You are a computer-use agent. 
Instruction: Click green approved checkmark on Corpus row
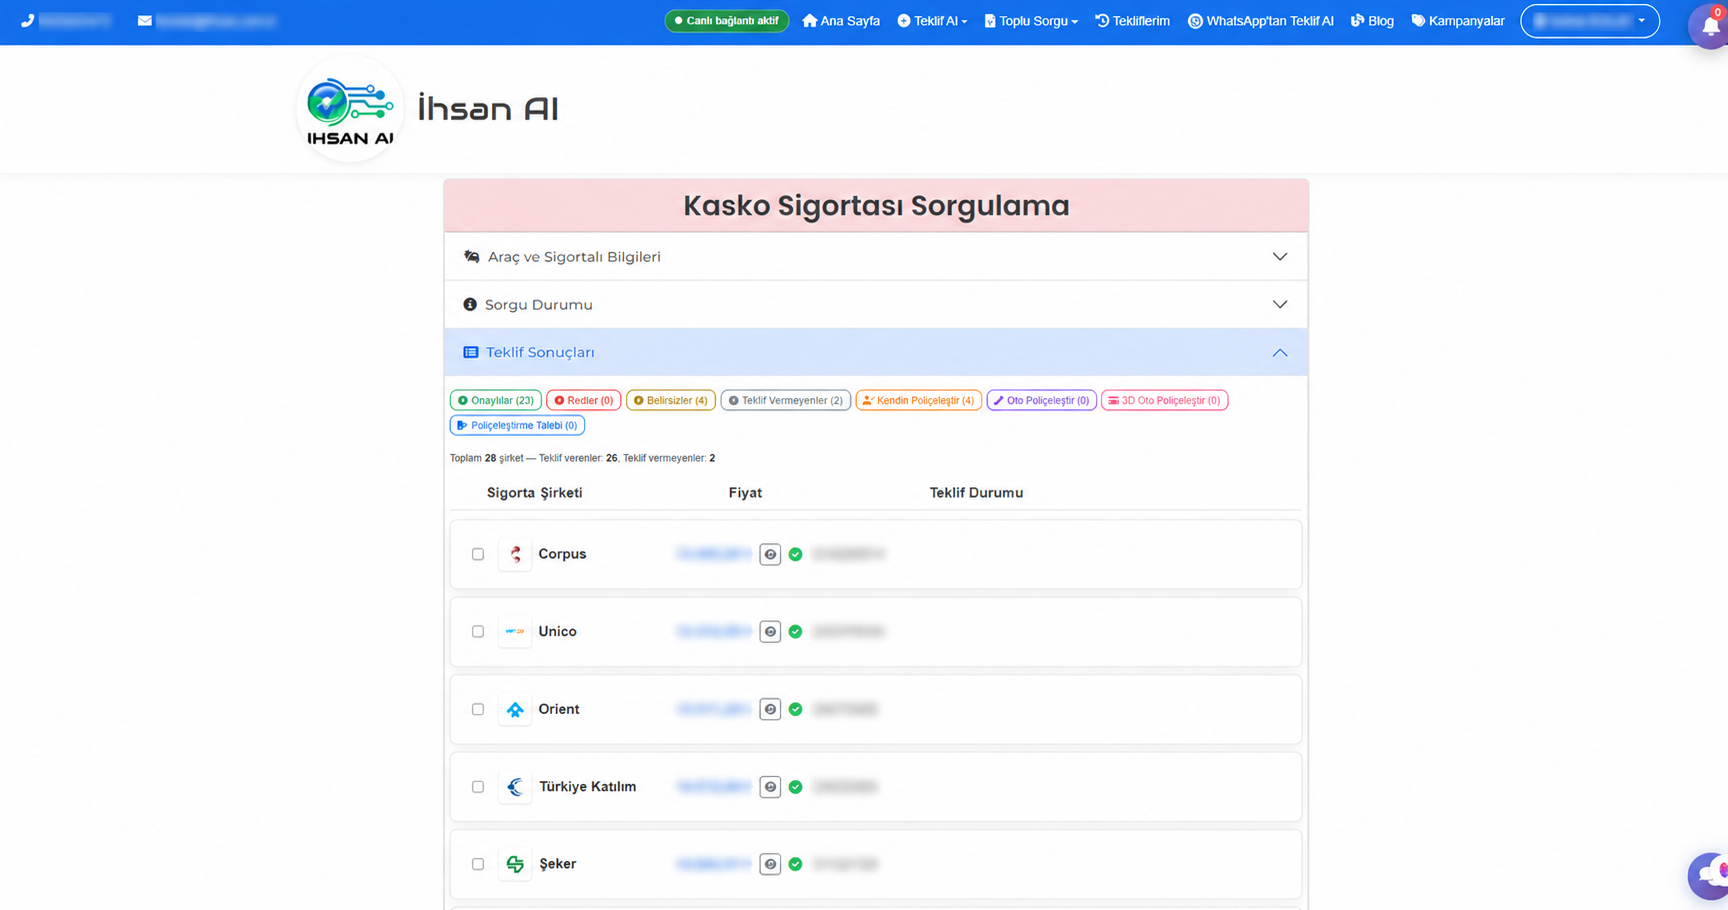coord(795,554)
